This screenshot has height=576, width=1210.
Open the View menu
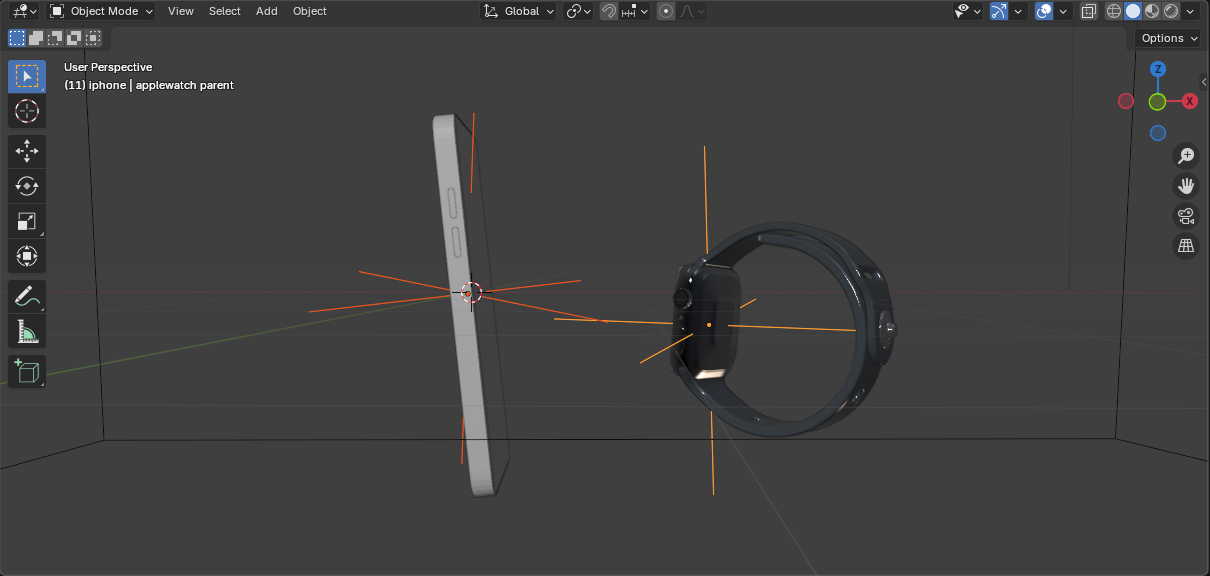181,11
